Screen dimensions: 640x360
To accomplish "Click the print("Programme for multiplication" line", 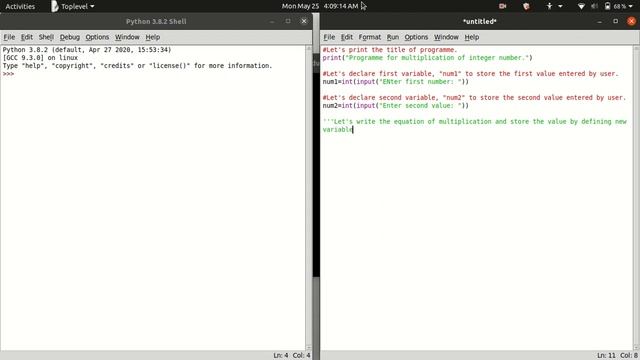I will click(427, 58).
